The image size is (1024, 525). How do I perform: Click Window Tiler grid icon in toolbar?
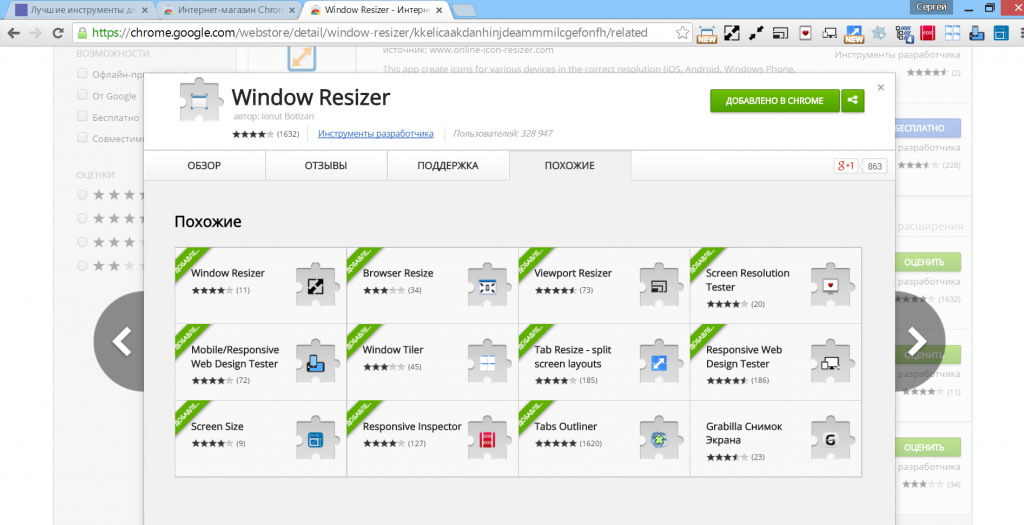tap(952, 33)
